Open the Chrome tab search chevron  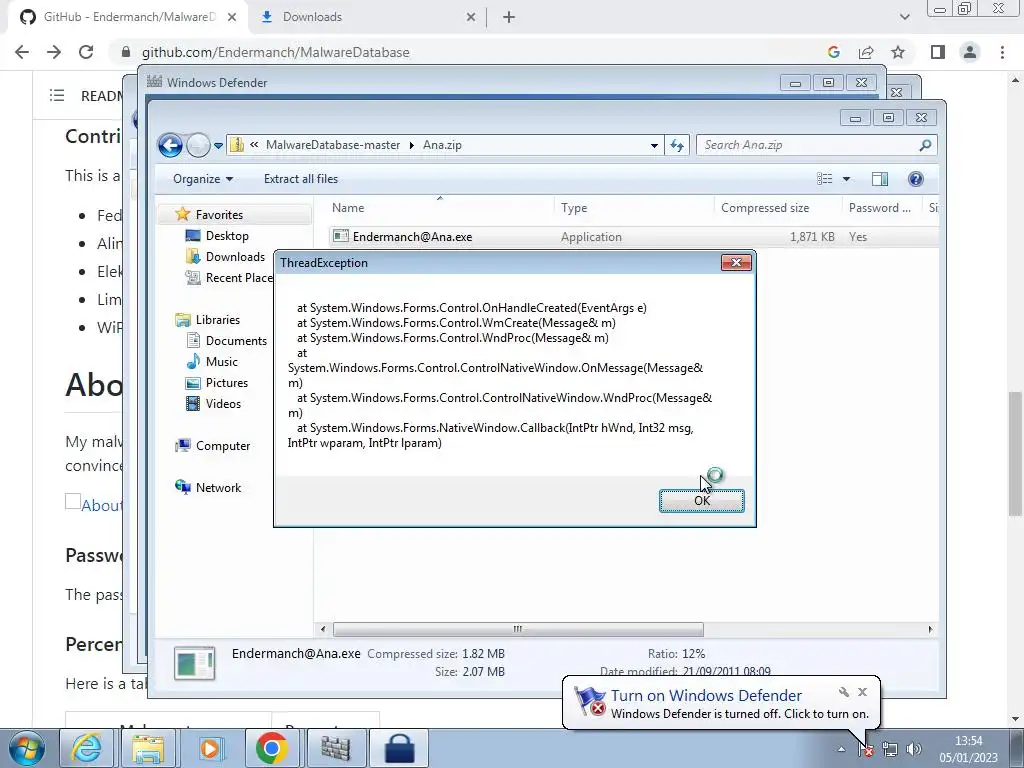[x=904, y=18]
